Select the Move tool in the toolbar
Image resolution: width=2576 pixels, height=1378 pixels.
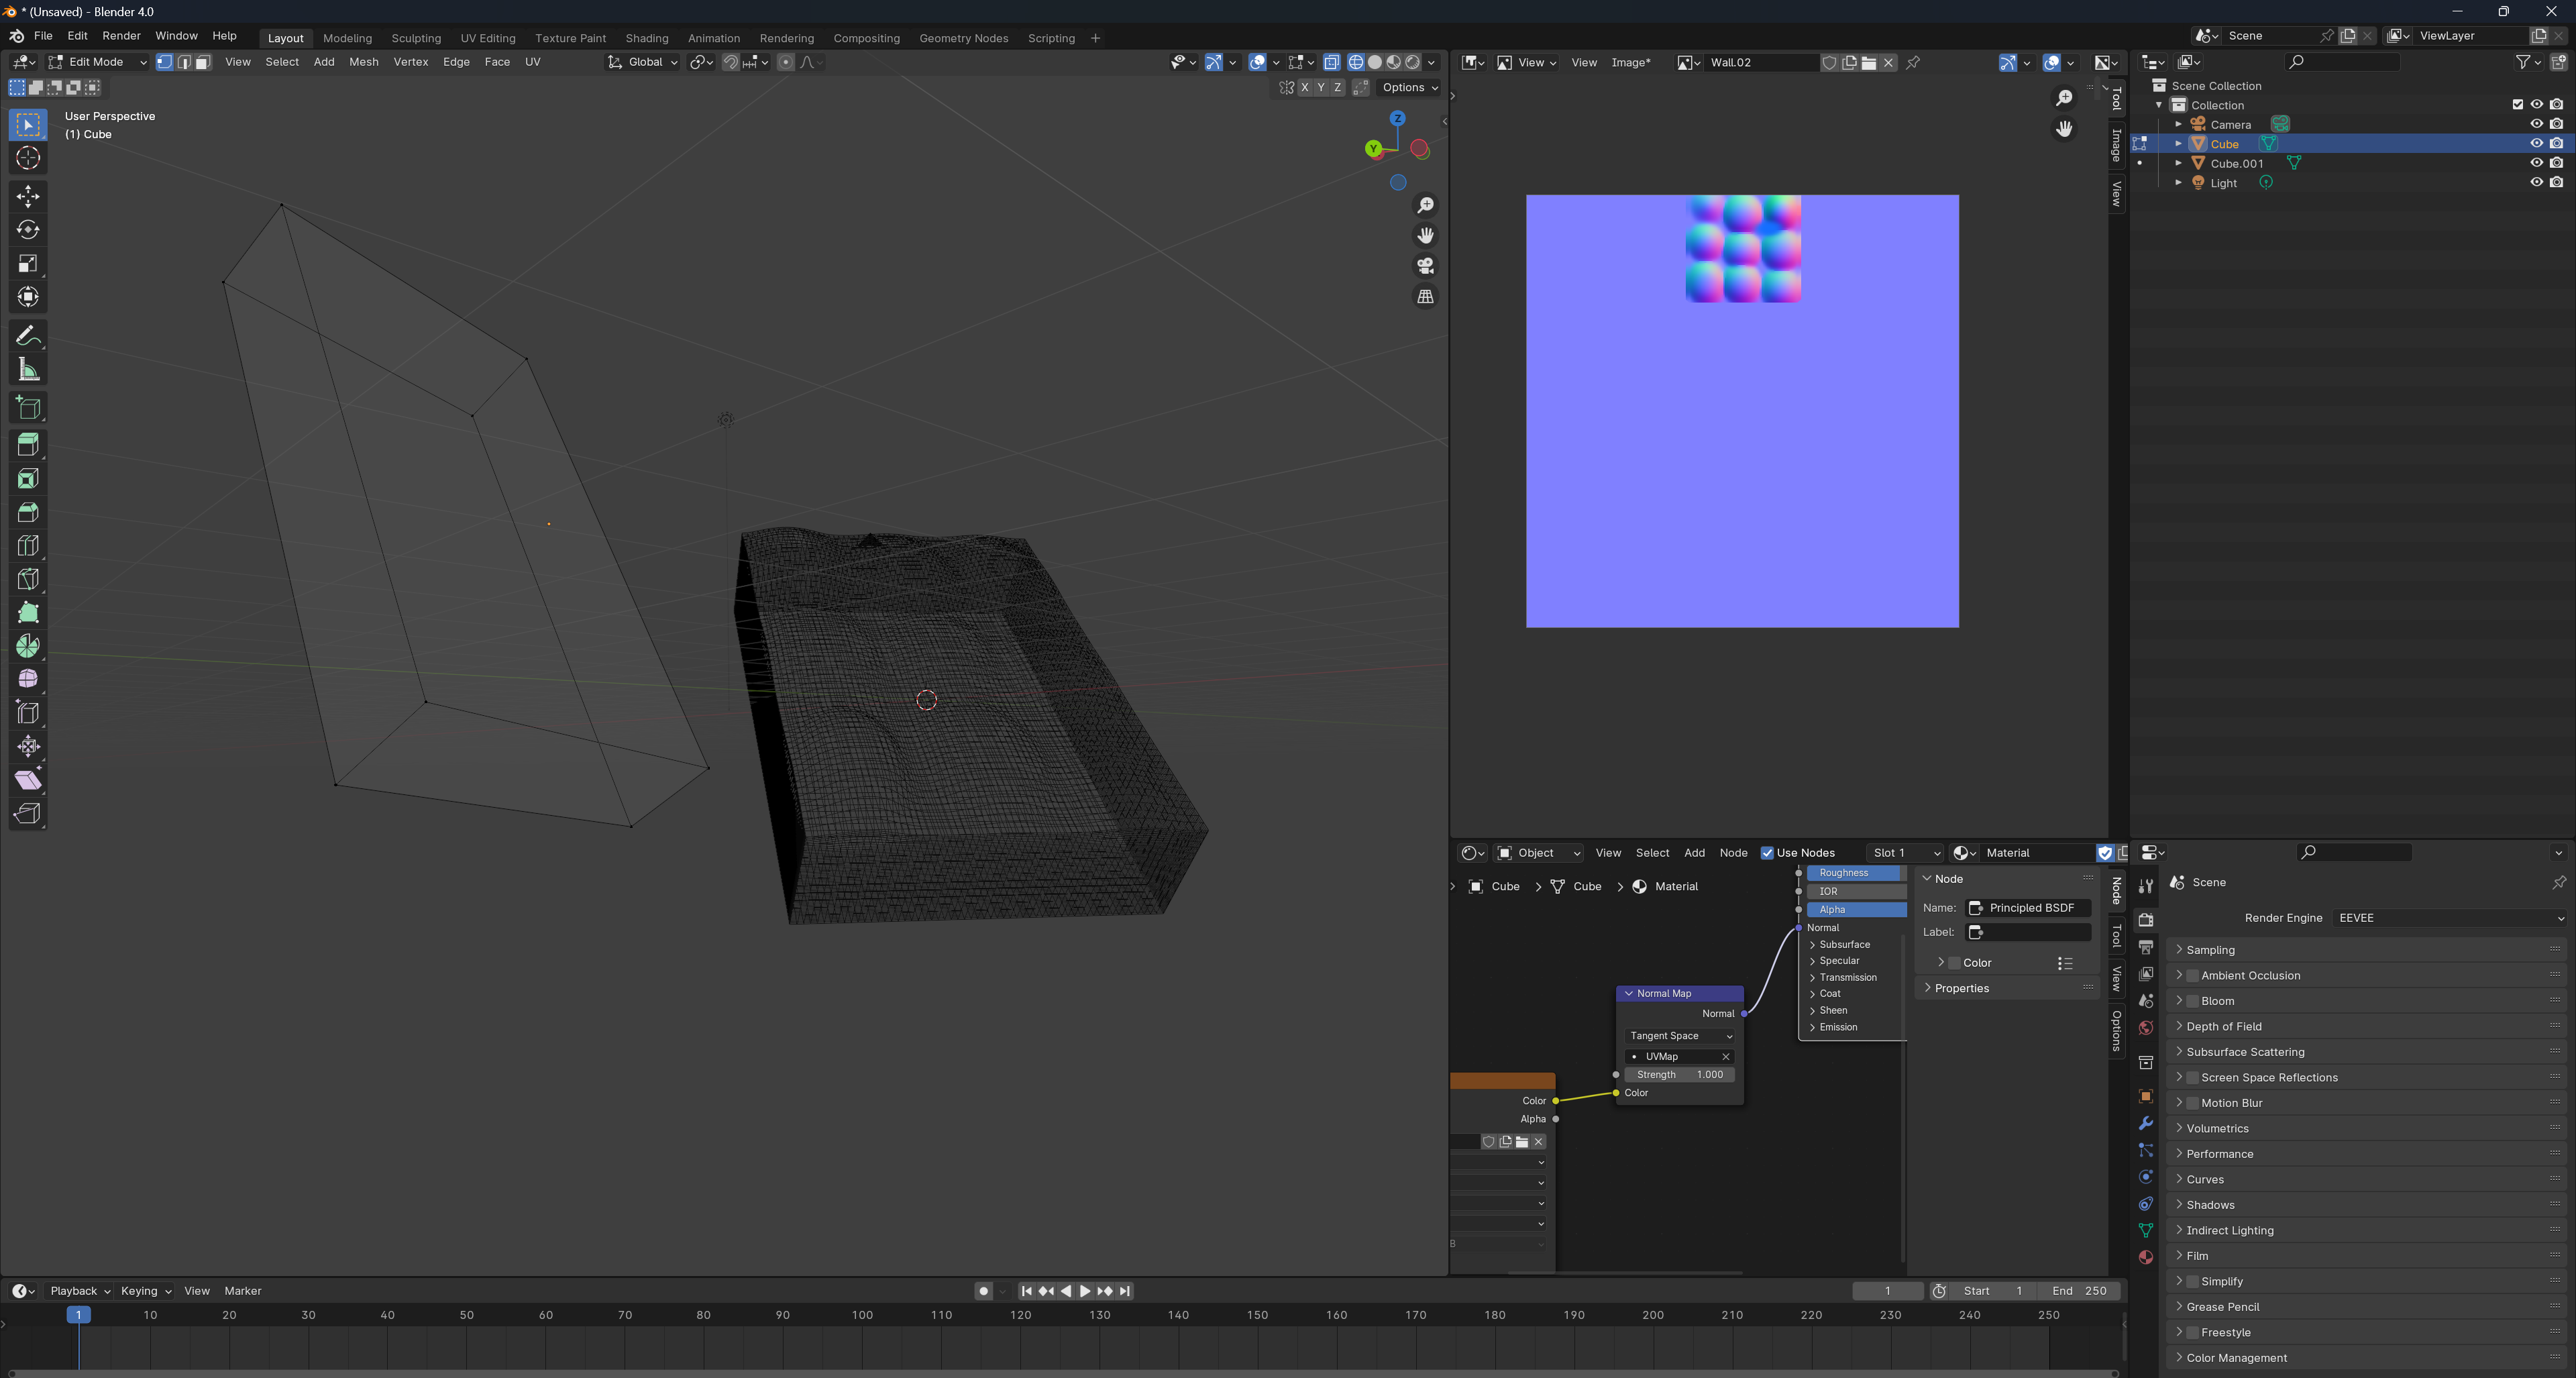point(28,196)
